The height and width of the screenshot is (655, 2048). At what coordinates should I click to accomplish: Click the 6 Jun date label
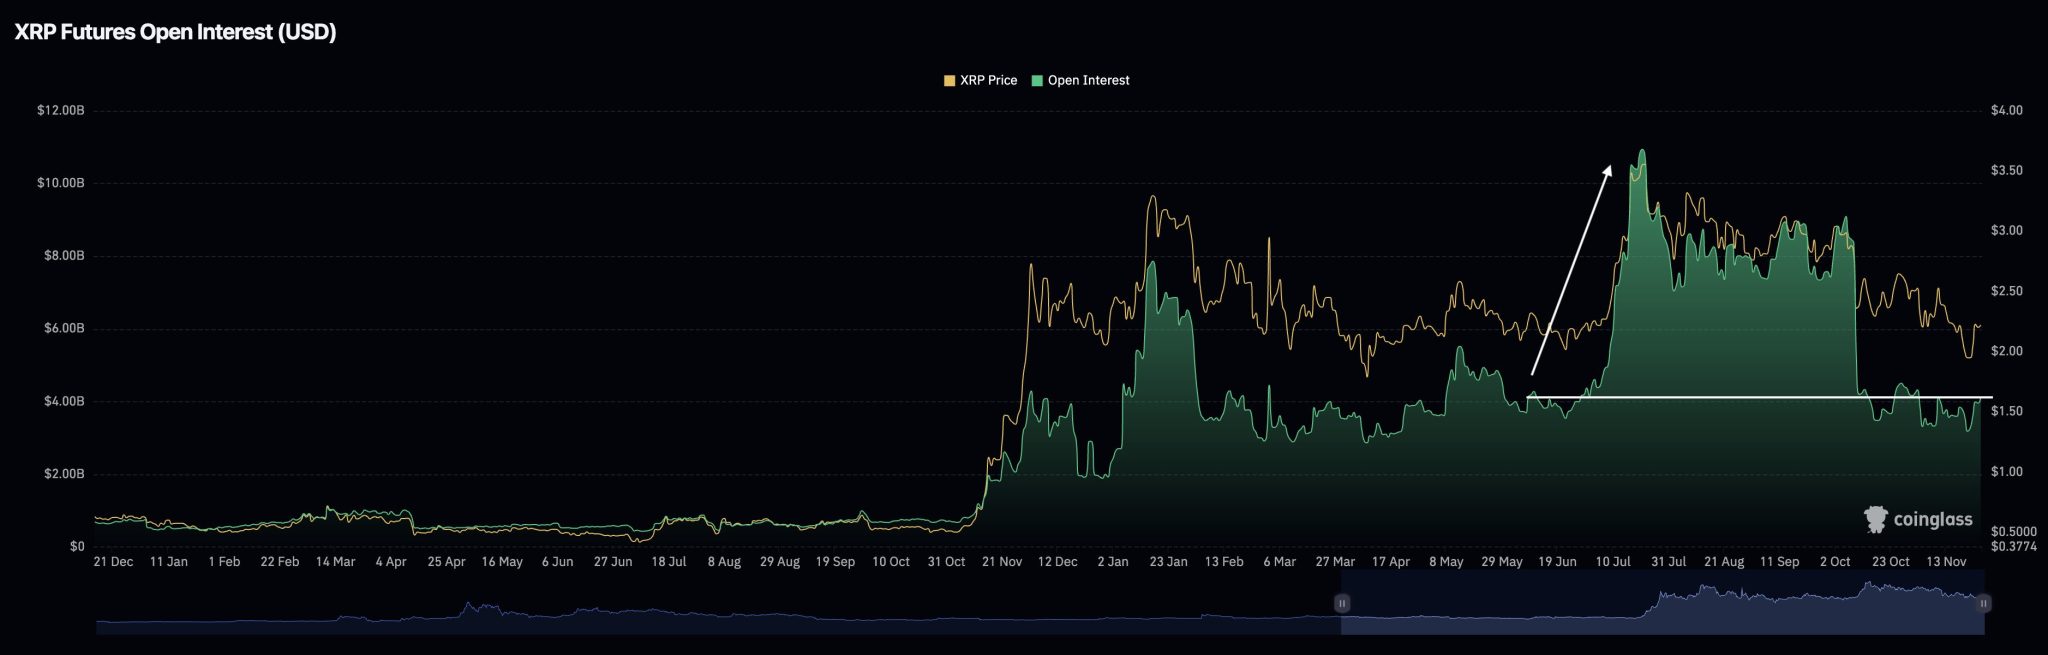coord(558,562)
